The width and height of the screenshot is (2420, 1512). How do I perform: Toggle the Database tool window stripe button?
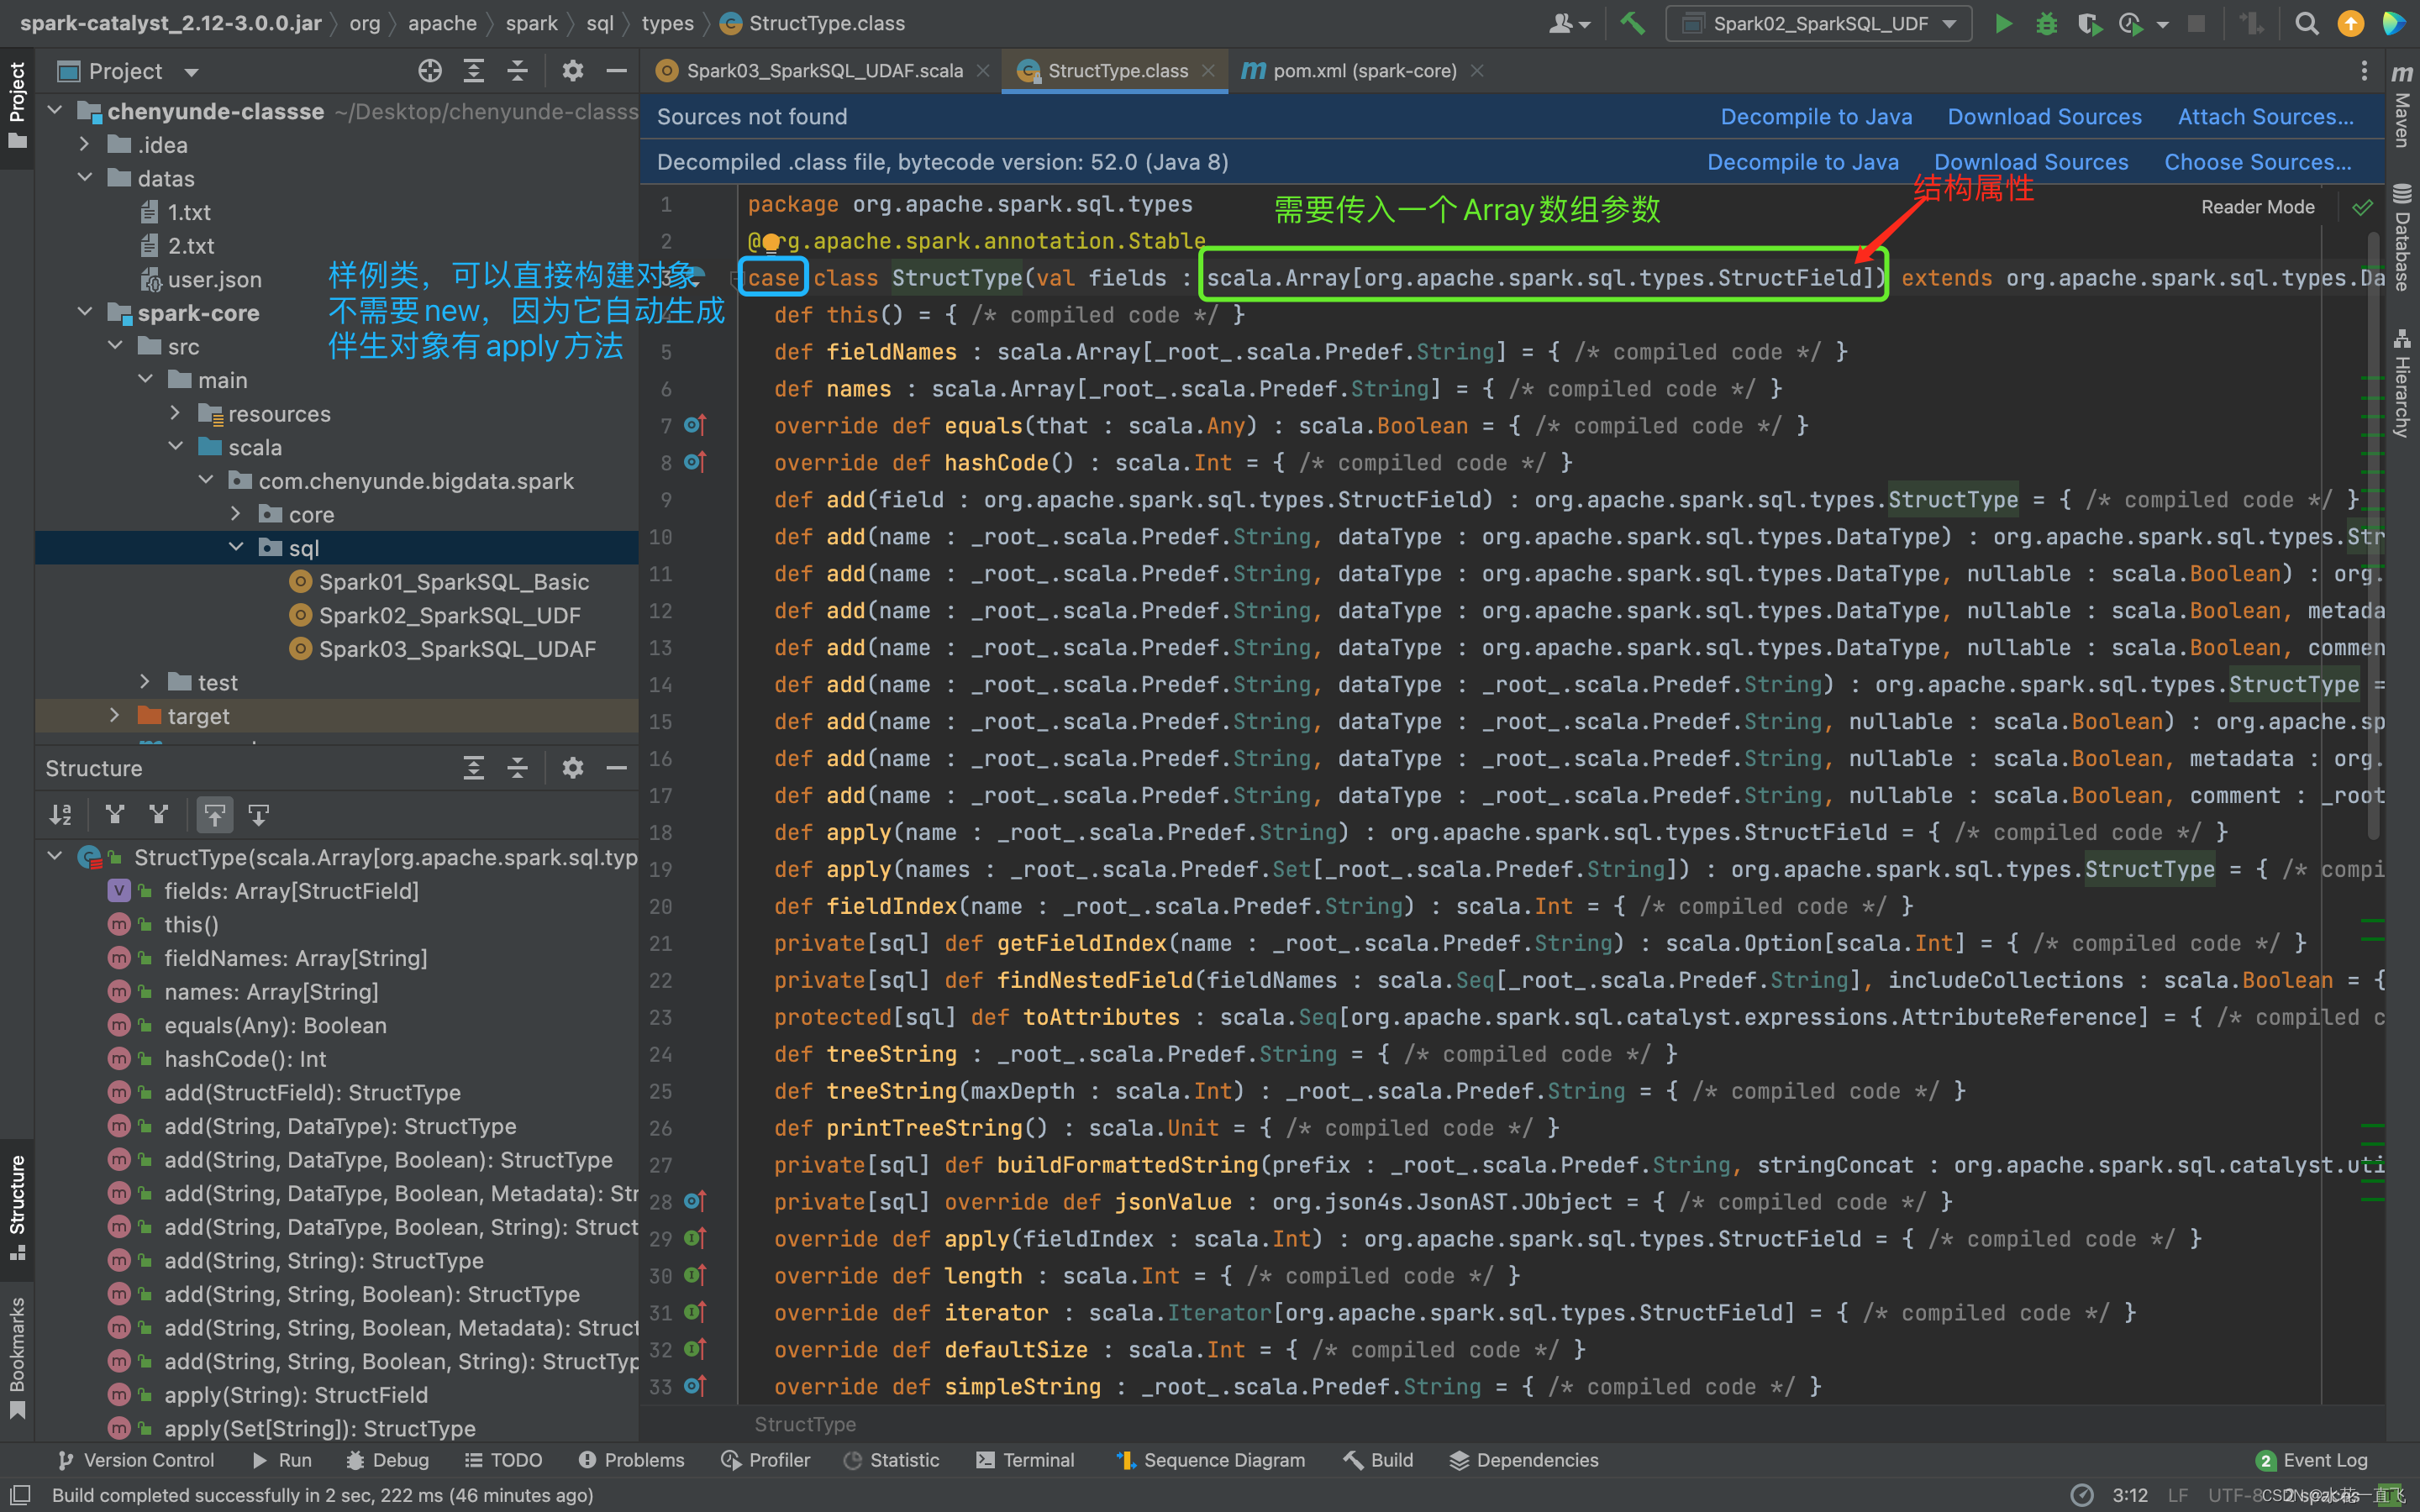pyautogui.click(x=2402, y=237)
